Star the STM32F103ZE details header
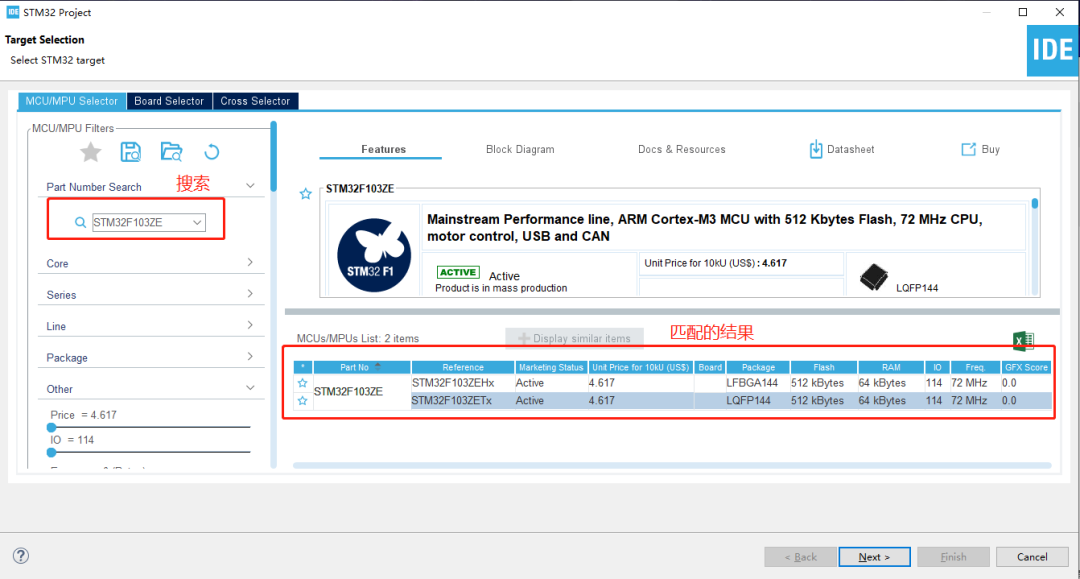 point(306,194)
